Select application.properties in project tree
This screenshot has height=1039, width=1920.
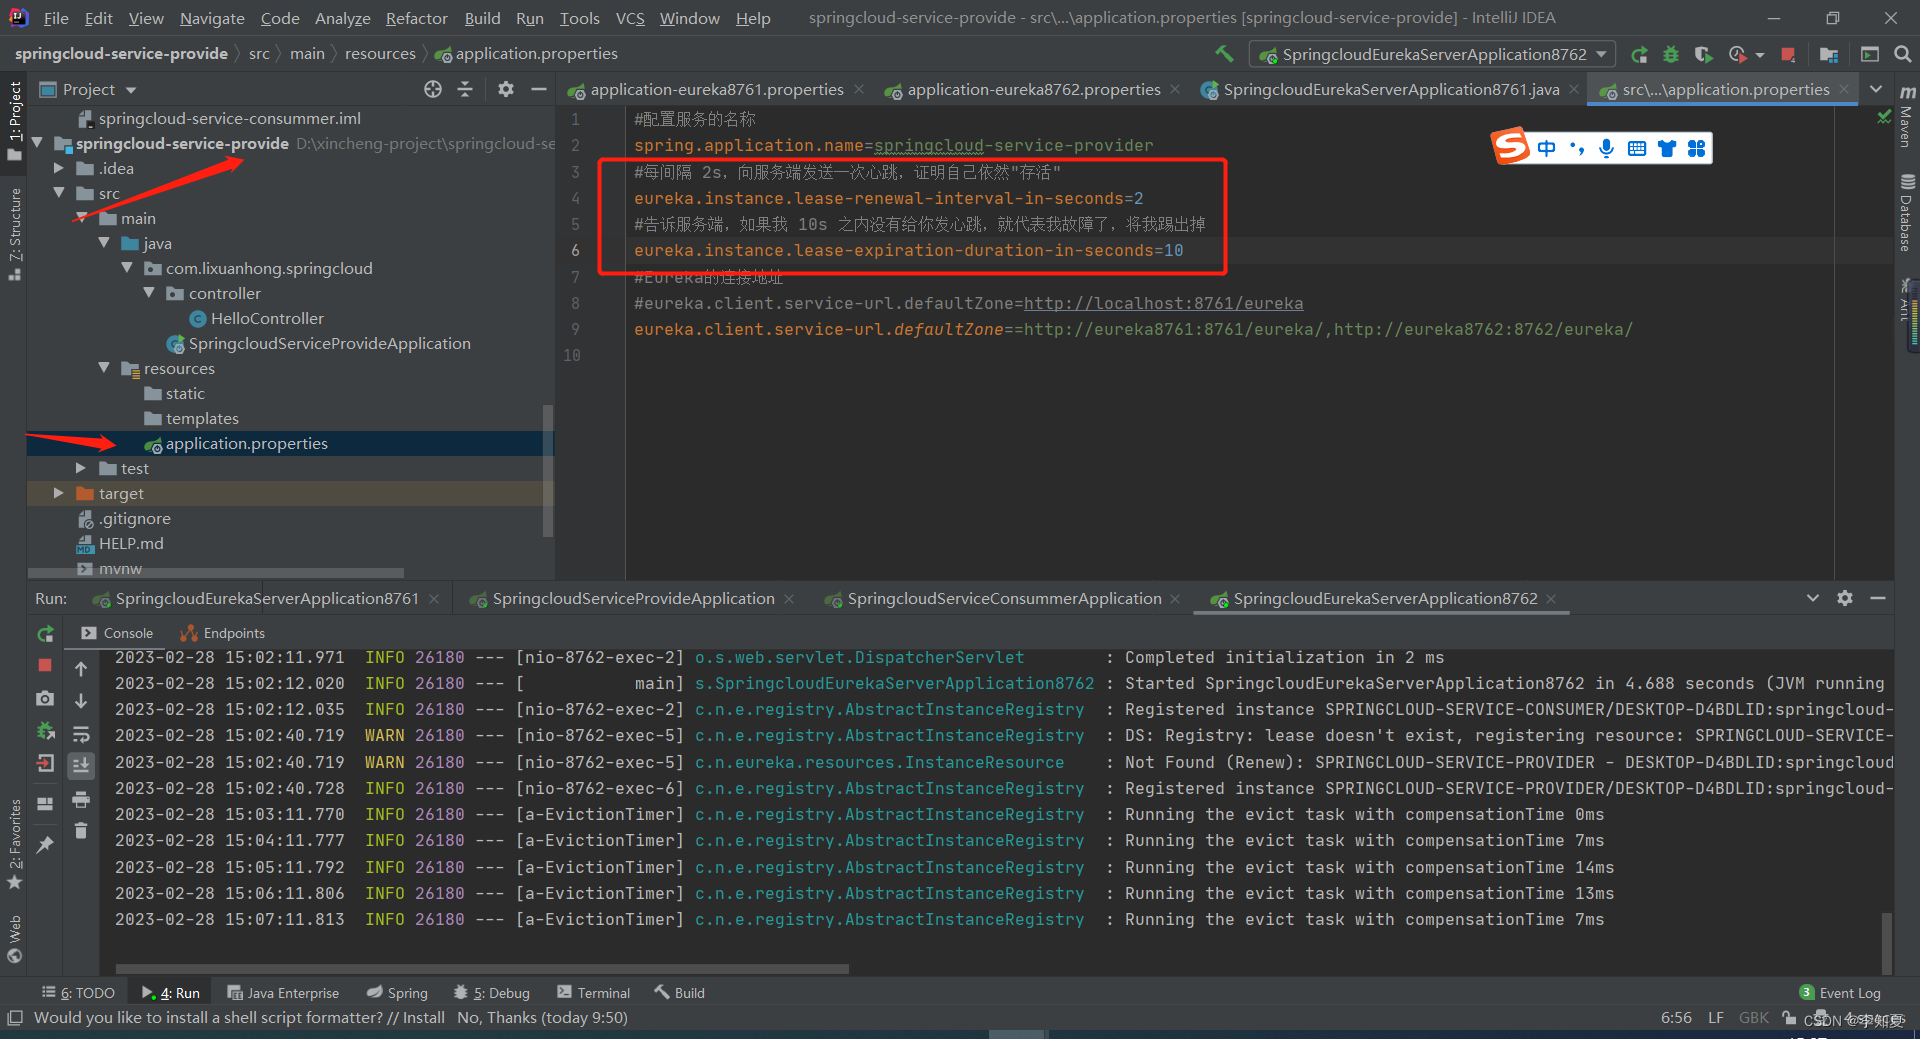246,443
